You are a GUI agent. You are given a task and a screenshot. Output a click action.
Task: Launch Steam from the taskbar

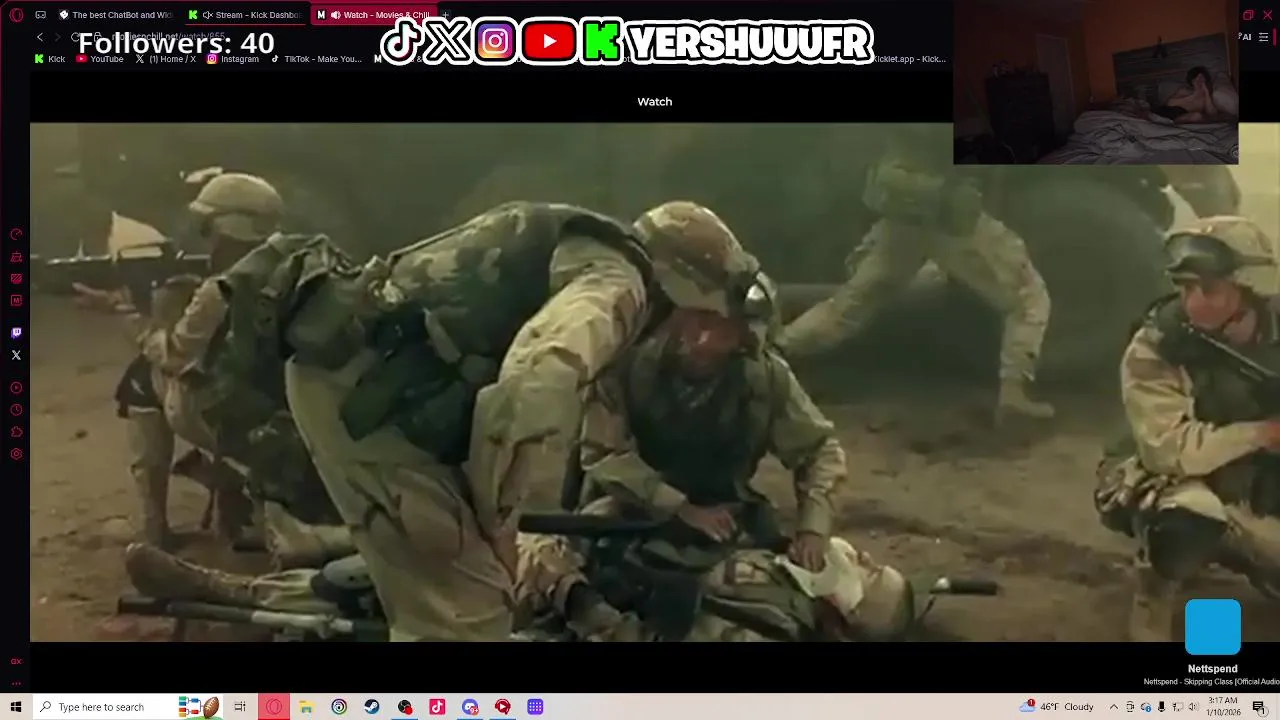372,707
